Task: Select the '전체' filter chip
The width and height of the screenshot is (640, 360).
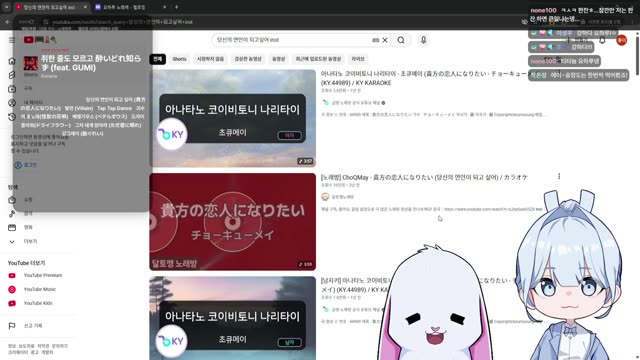Action: click(x=158, y=59)
